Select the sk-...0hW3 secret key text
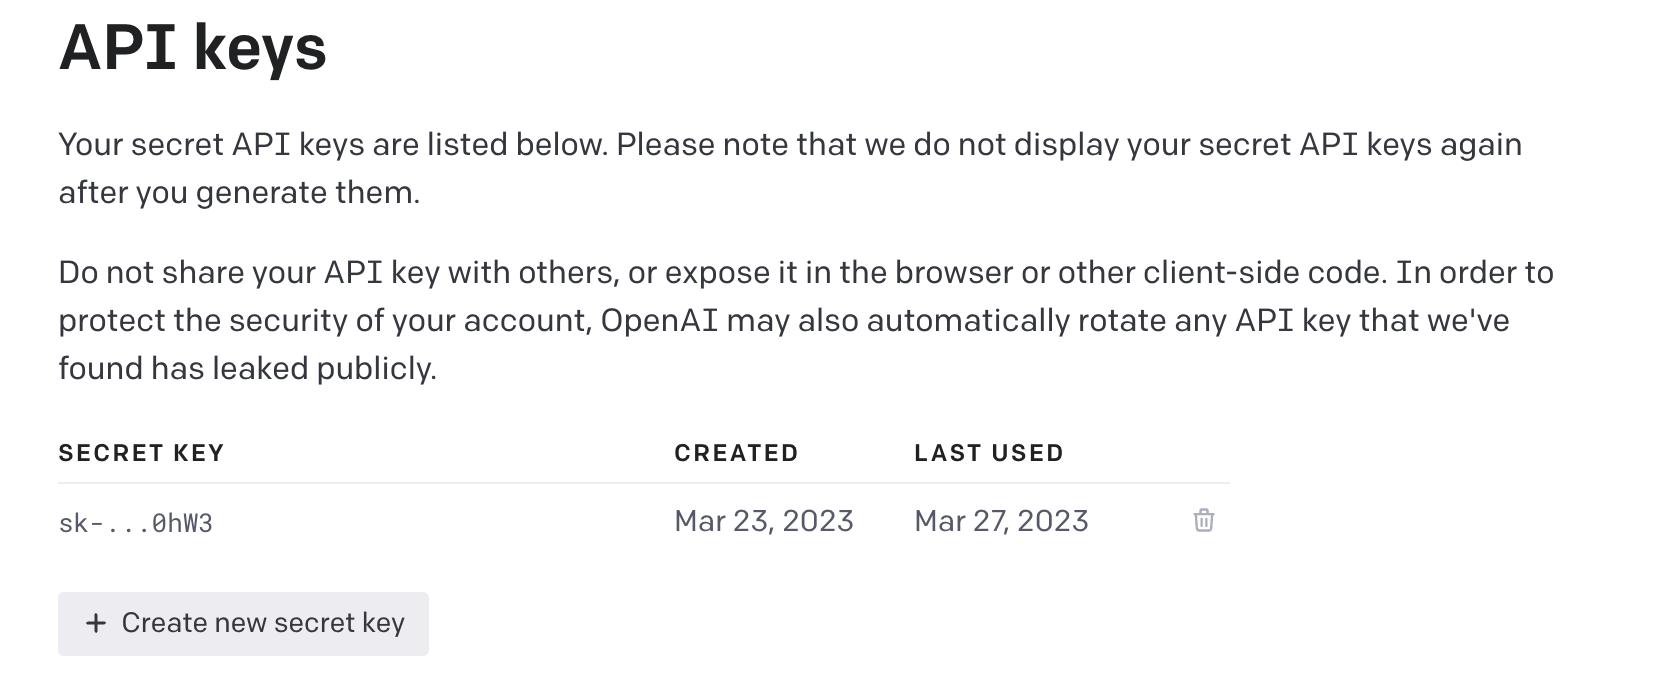 136,523
